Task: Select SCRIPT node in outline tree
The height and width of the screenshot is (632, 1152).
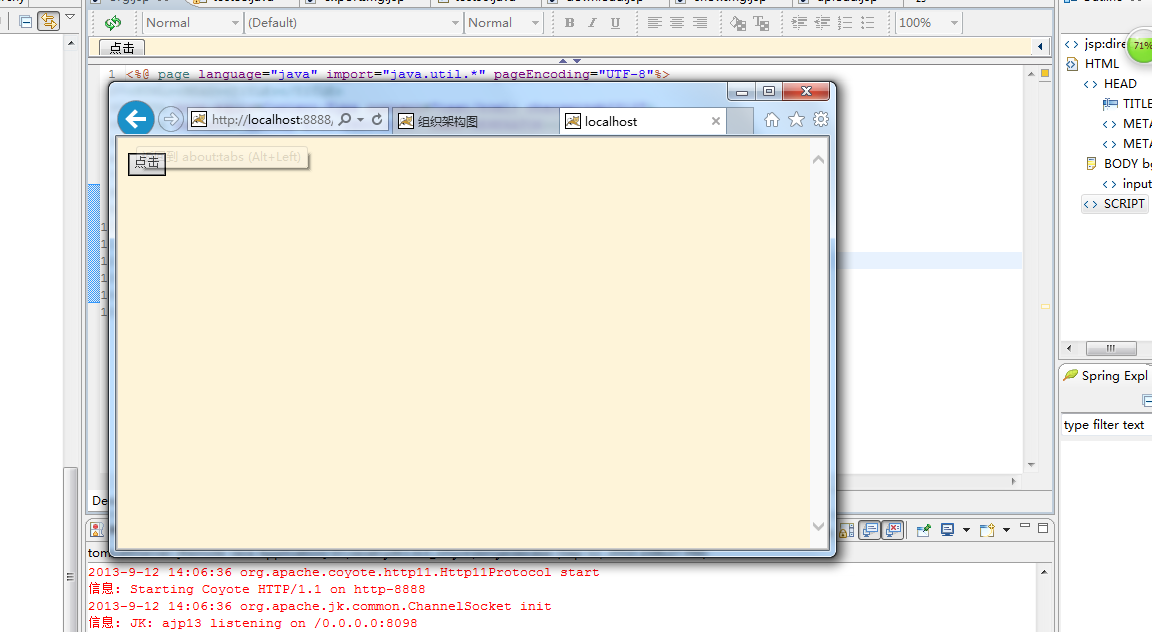Action: tap(1124, 203)
